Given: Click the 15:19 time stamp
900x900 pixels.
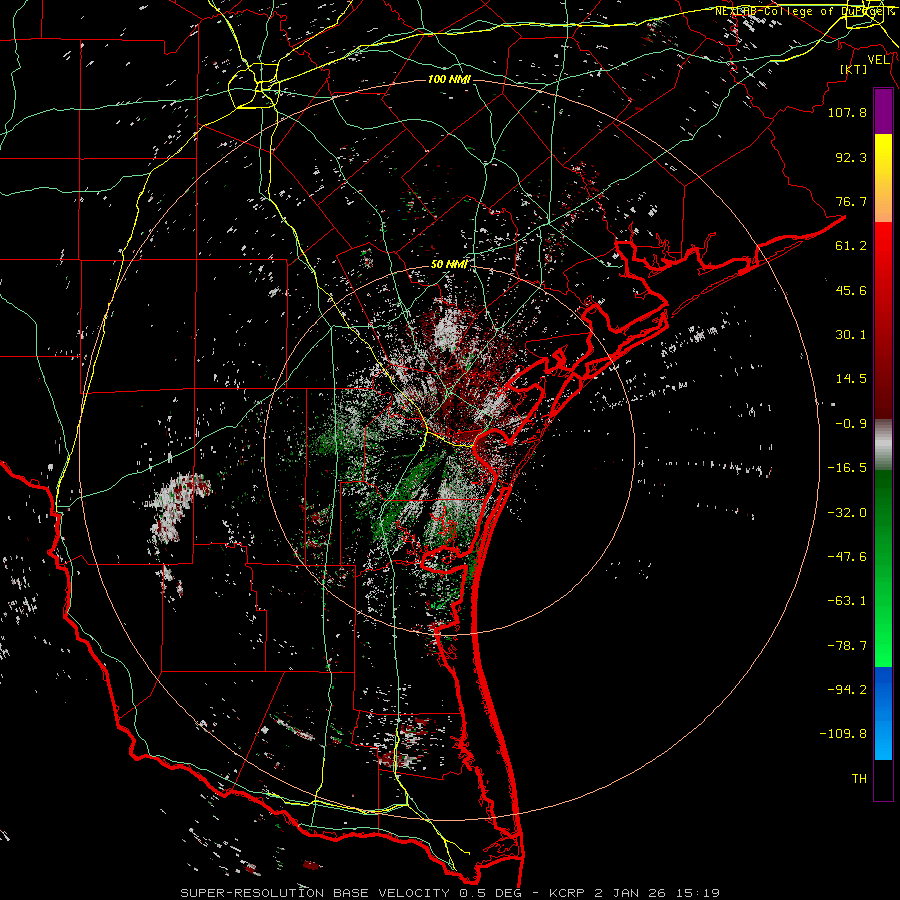Looking at the screenshot, I should point(697,893).
